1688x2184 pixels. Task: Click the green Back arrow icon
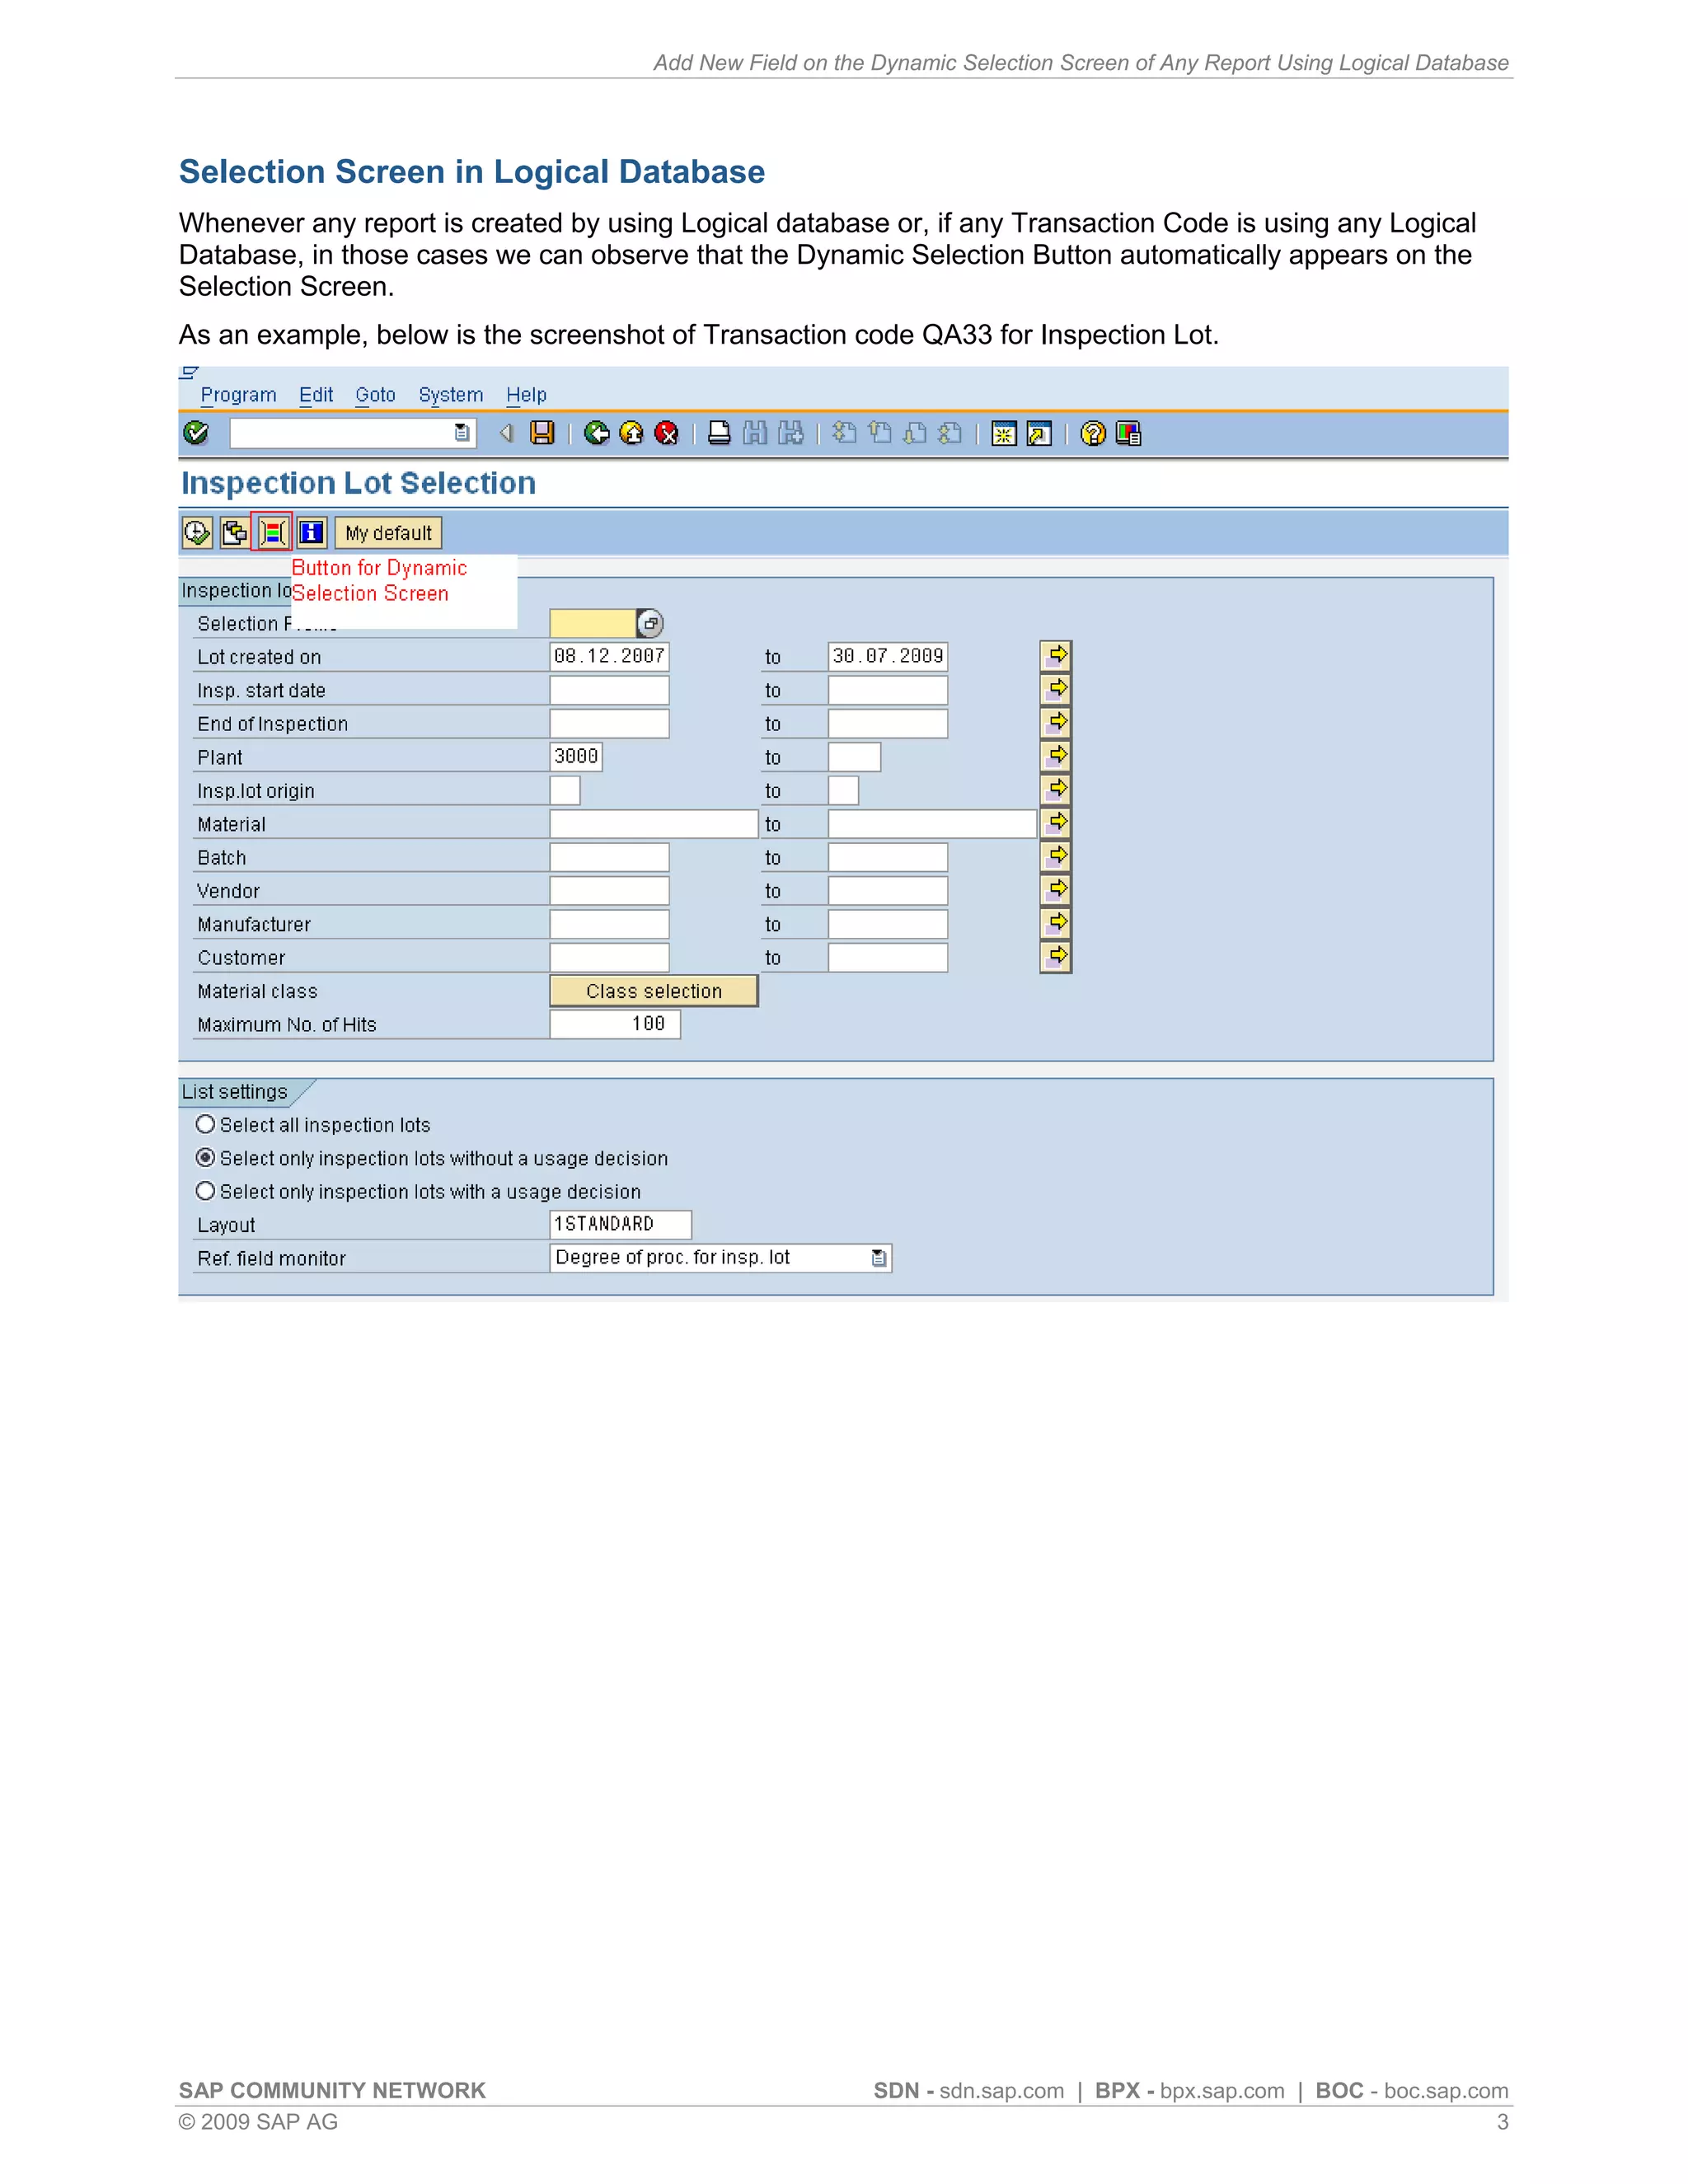[597, 433]
